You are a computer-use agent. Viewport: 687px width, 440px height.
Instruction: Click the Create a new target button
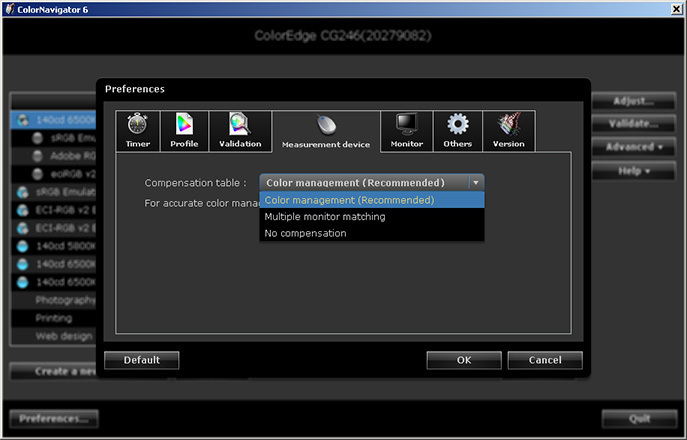pos(53,371)
